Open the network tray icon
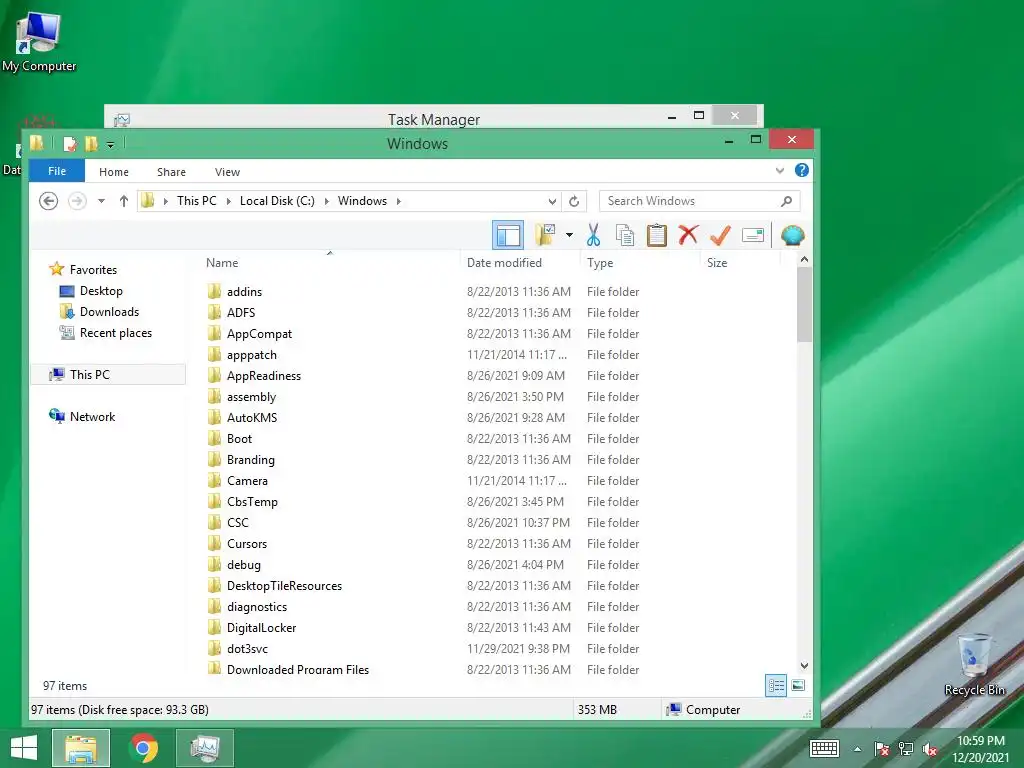The width and height of the screenshot is (1024, 768). tap(906, 749)
